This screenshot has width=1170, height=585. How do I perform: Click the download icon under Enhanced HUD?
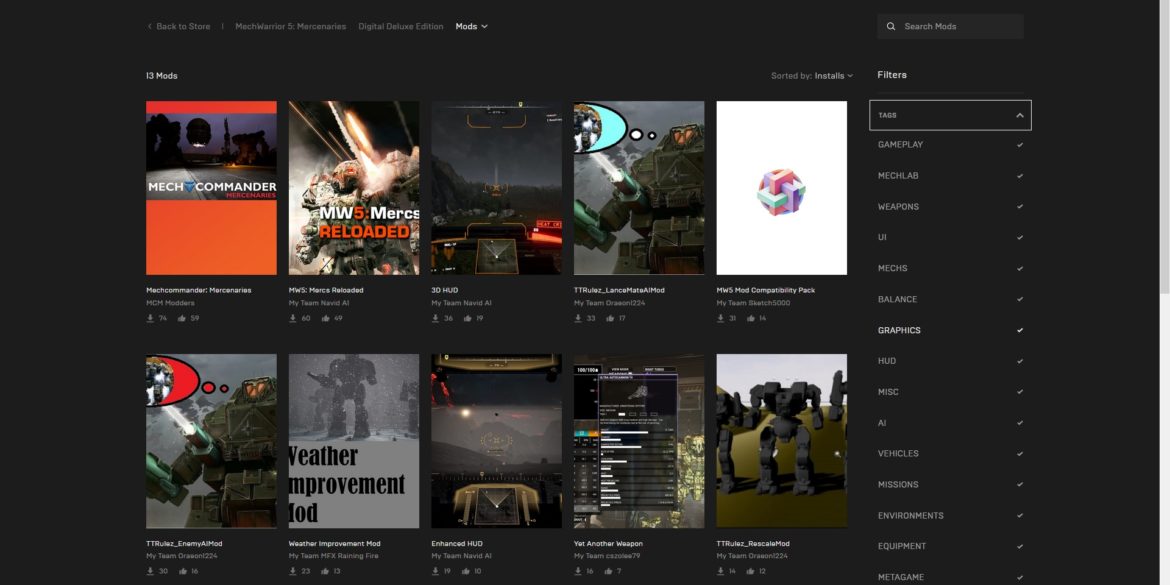click(435, 572)
